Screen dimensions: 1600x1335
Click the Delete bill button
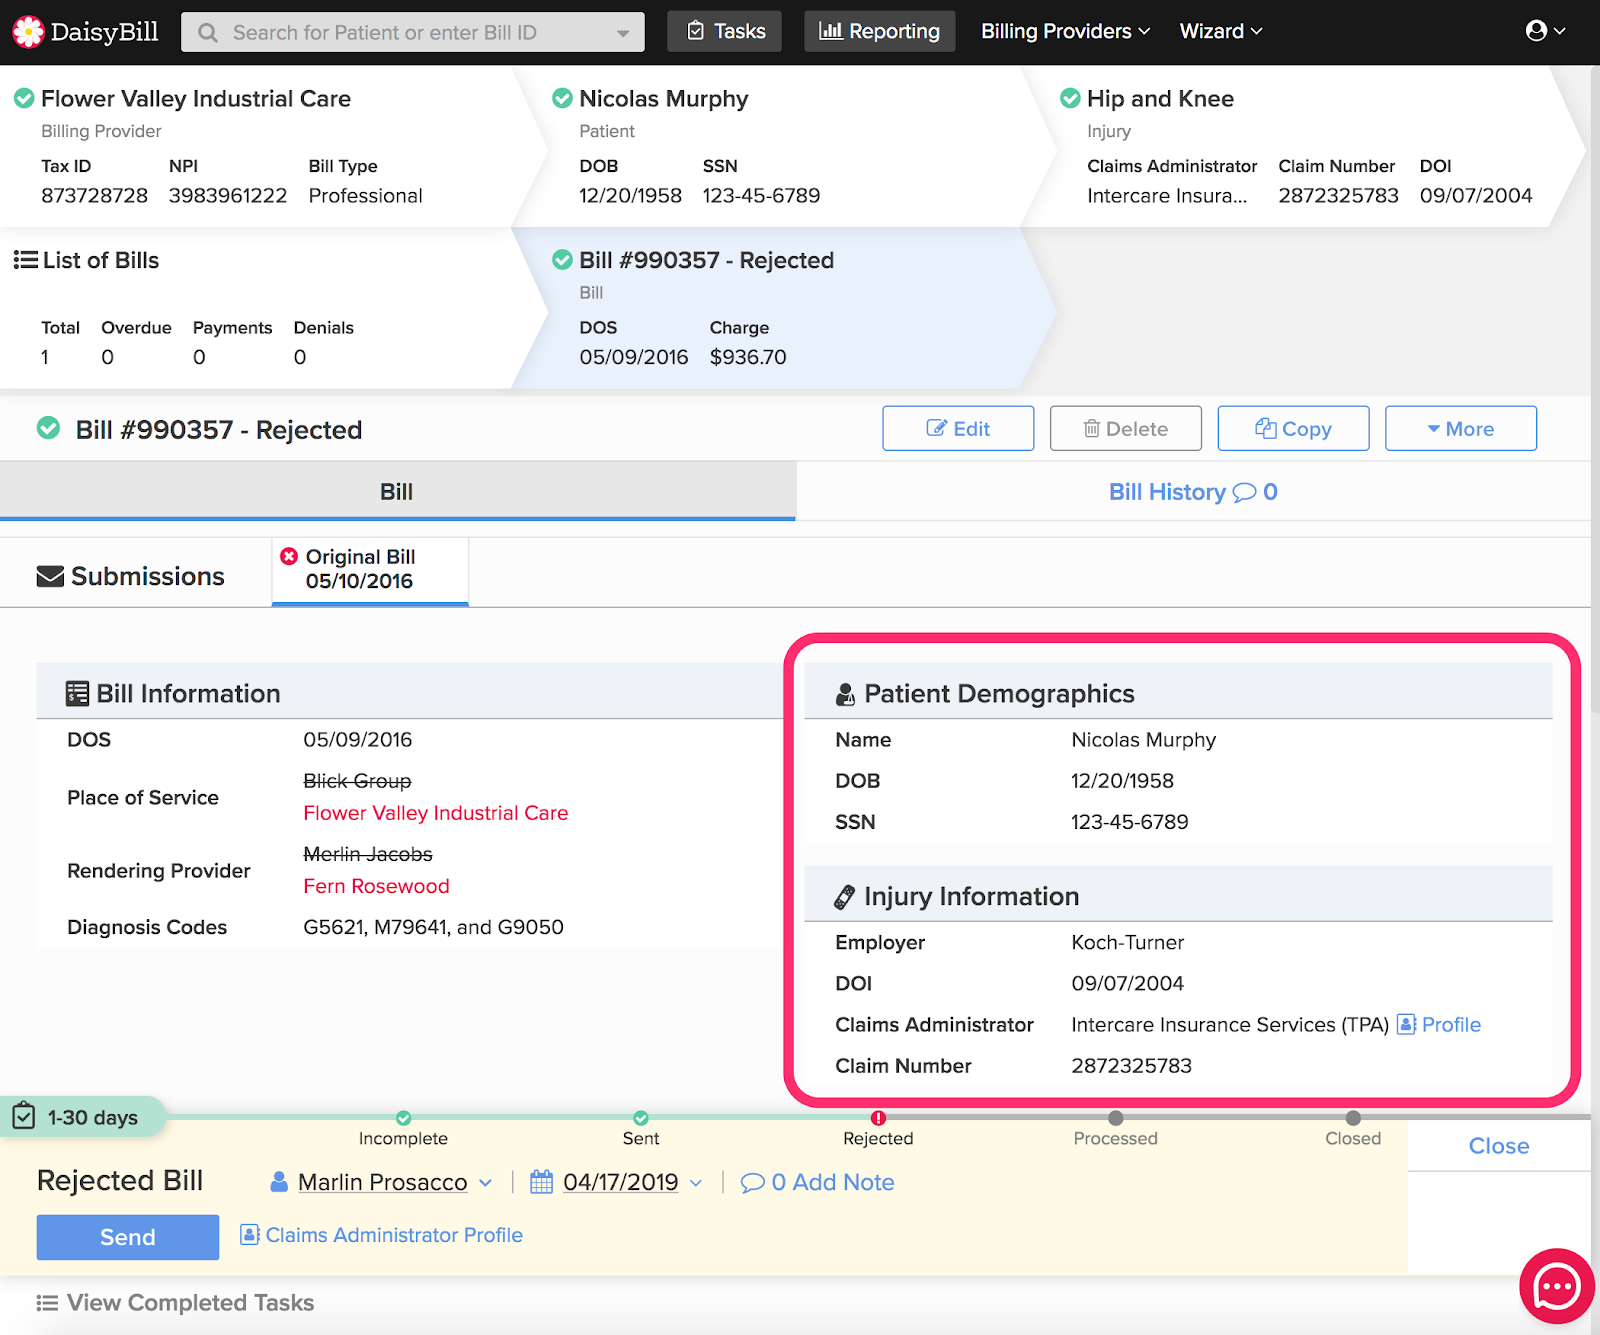click(x=1126, y=428)
